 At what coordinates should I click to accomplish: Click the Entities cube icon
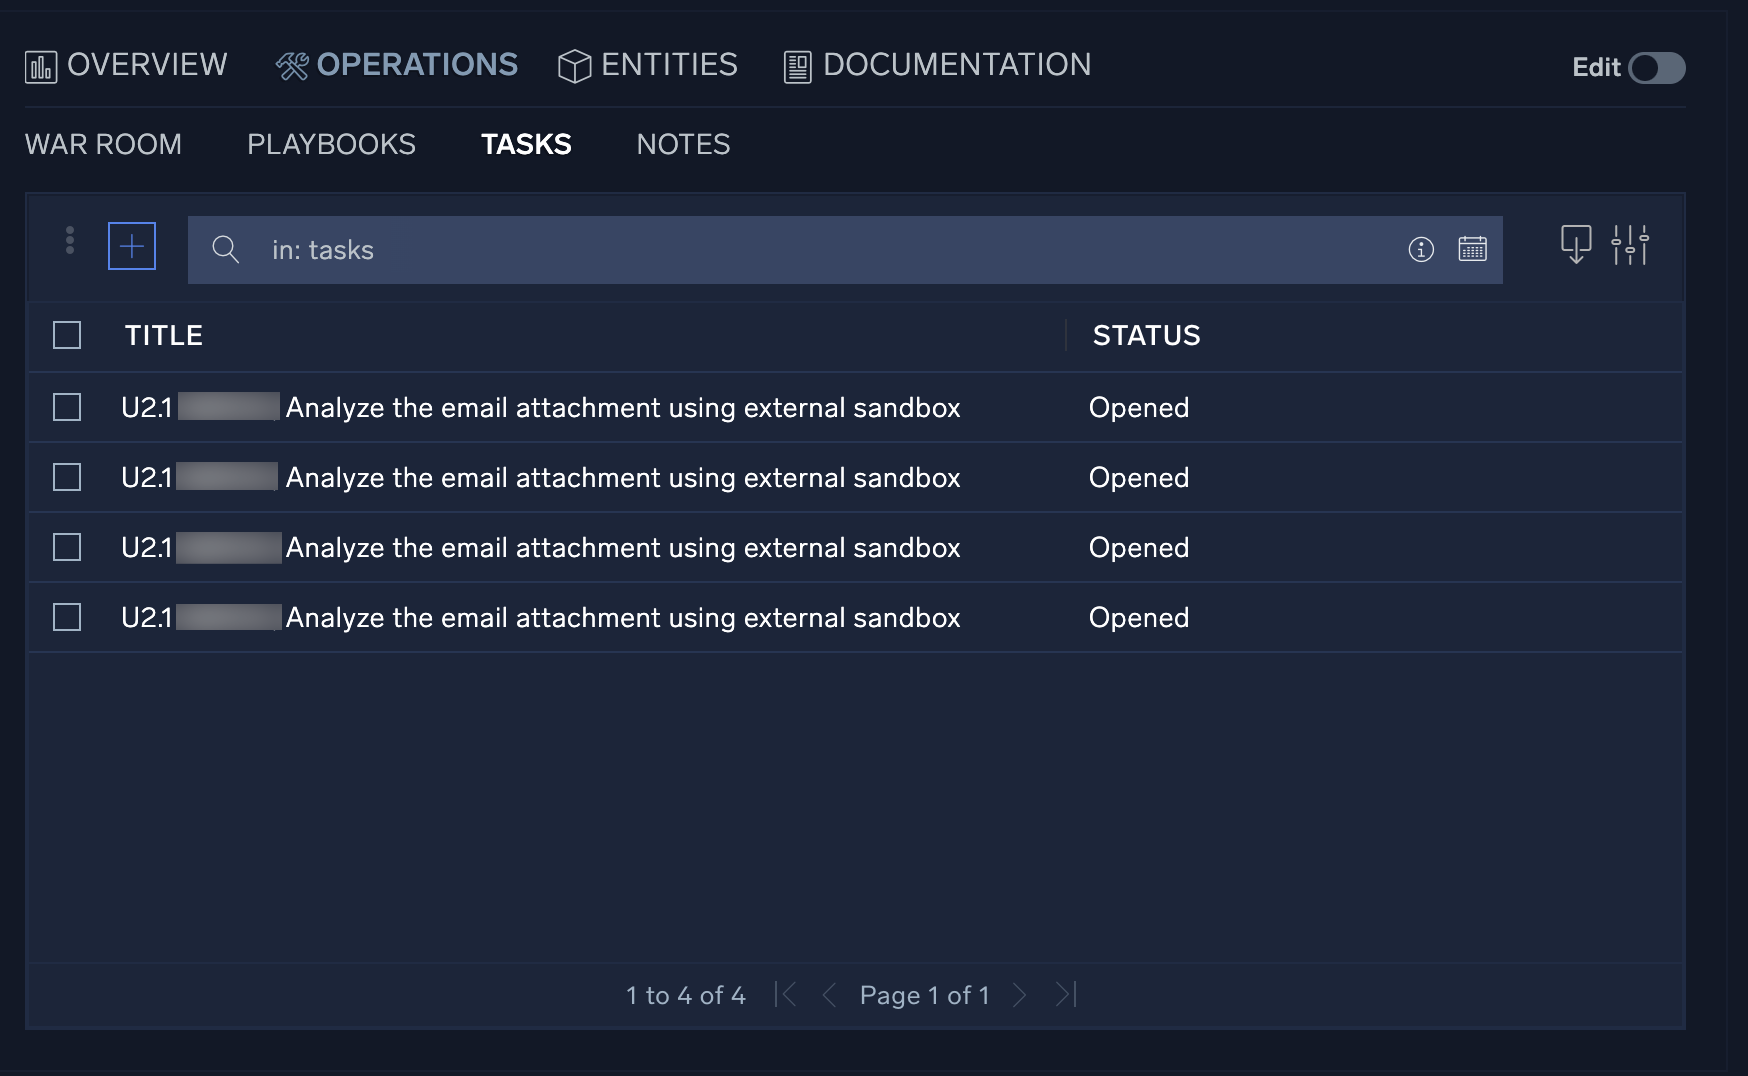click(573, 64)
